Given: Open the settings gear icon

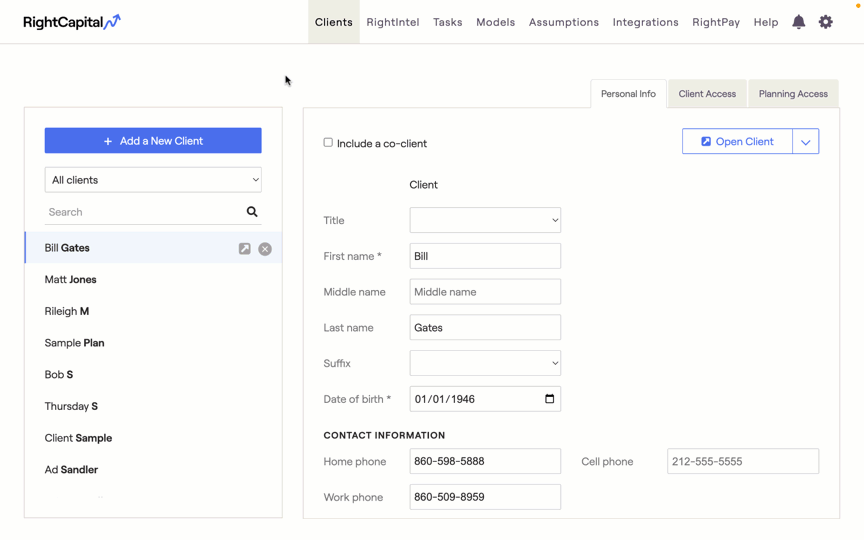Looking at the screenshot, I should point(825,22).
